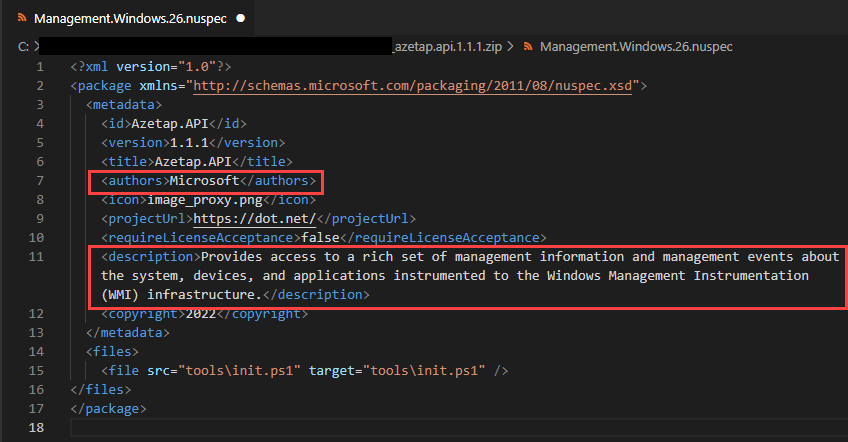This screenshot has width=848, height=442.
Task: Click the closing package tag
Action: (x=109, y=408)
